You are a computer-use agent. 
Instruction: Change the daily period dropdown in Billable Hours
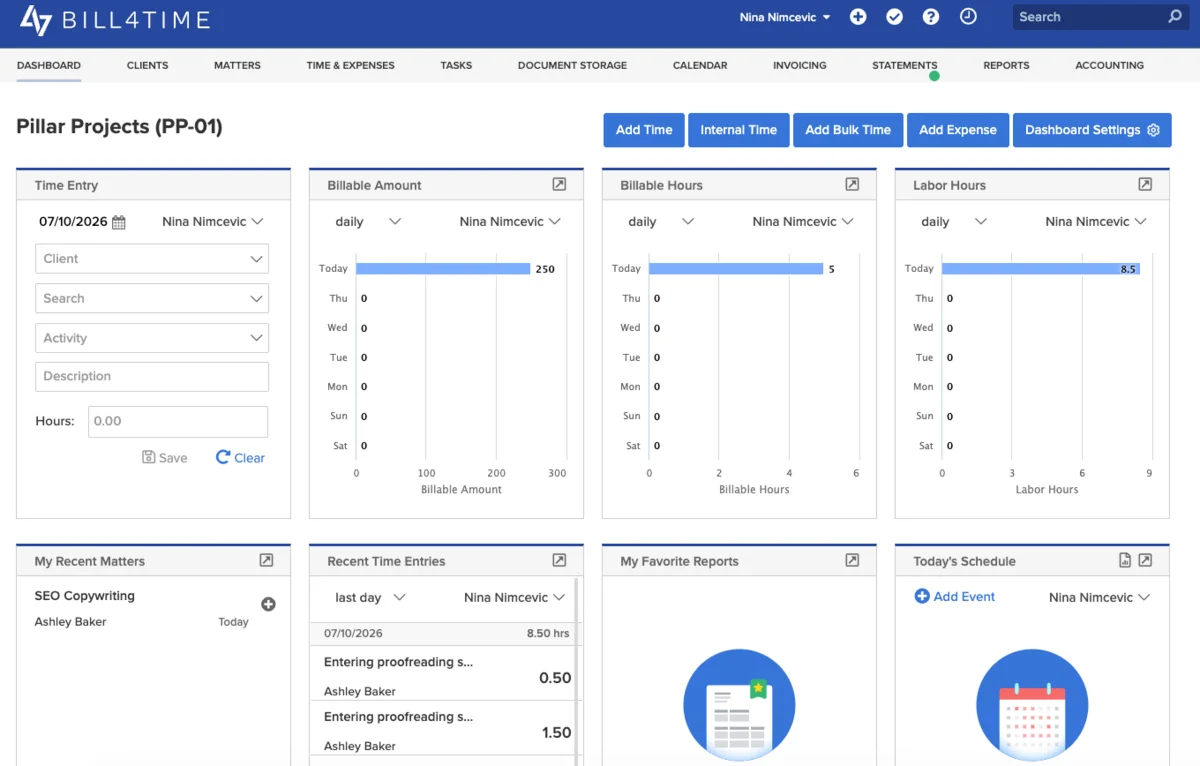click(x=661, y=222)
